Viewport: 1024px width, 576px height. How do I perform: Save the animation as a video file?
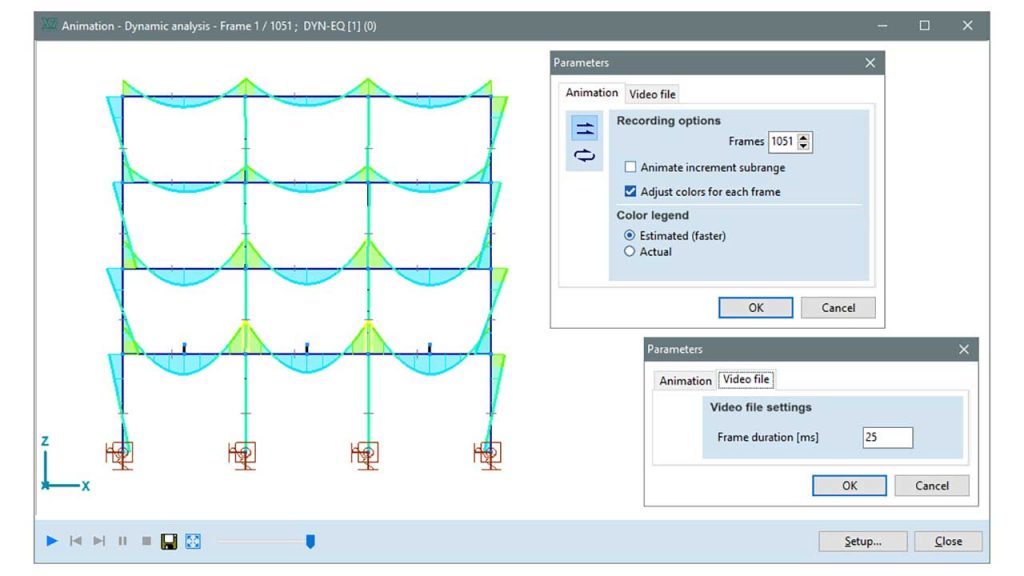point(168,540)
